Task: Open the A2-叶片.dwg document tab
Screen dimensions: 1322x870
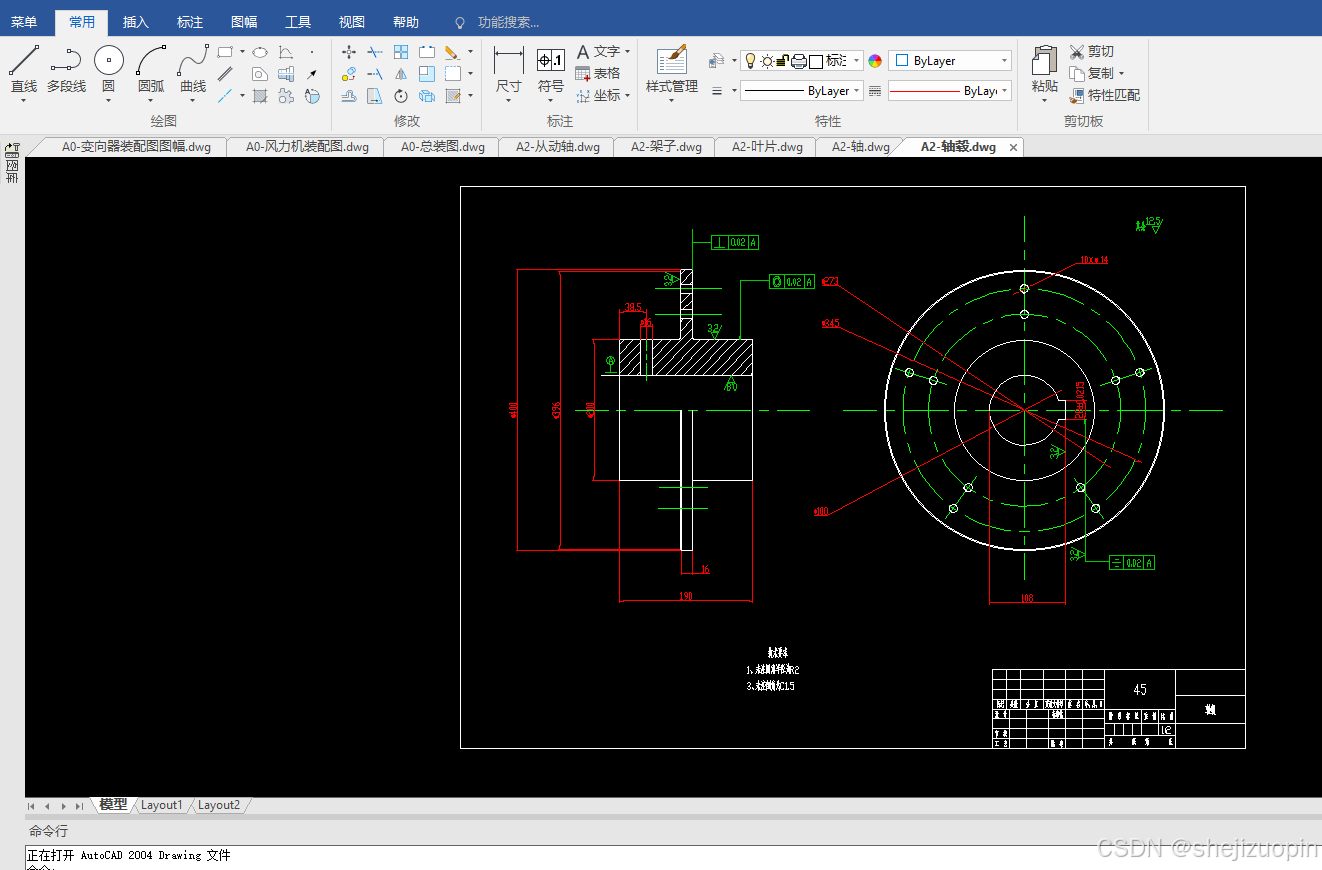Action: coord(767,146)
